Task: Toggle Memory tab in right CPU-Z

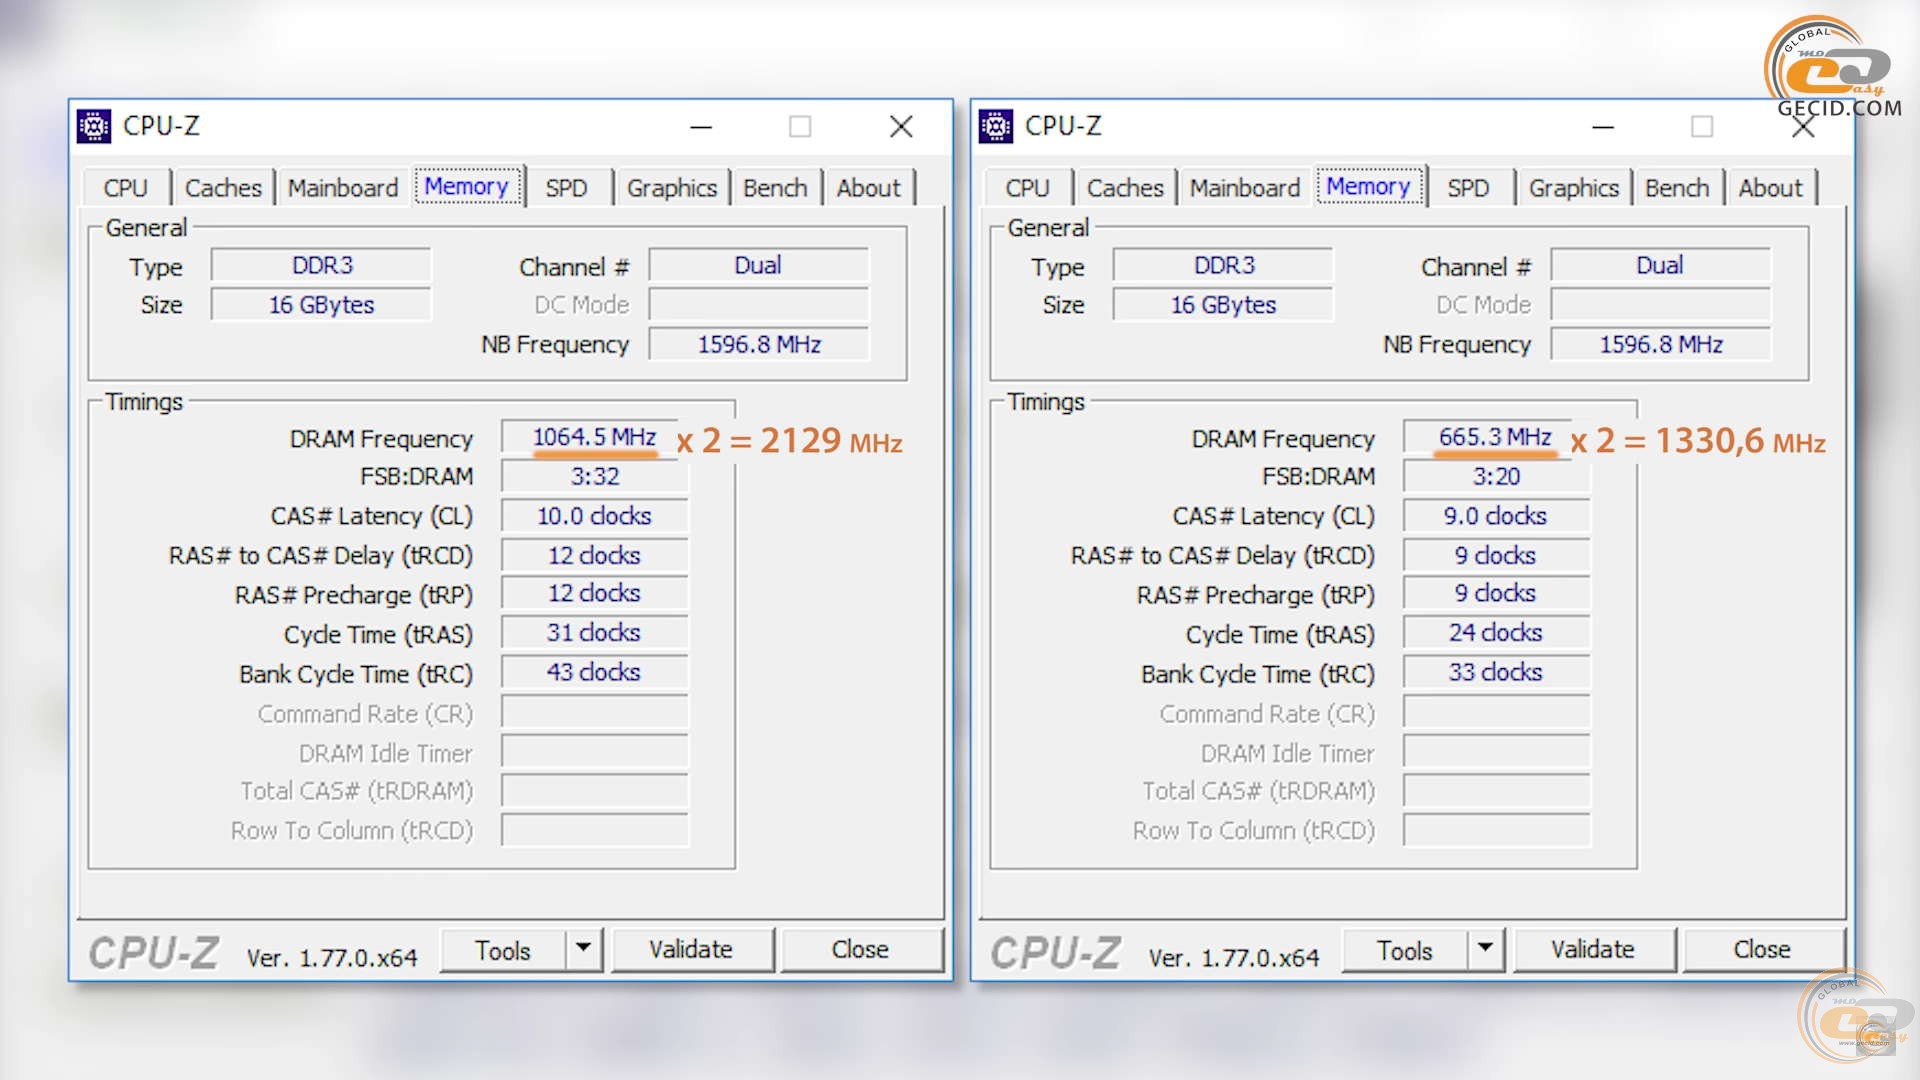Action: (1367, 187)
